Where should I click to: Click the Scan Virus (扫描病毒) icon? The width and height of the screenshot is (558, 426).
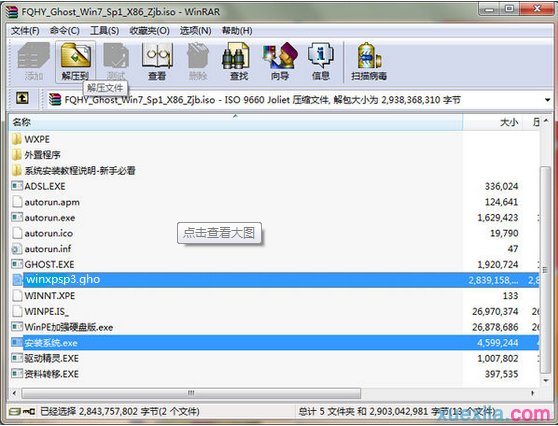[369, 56]
